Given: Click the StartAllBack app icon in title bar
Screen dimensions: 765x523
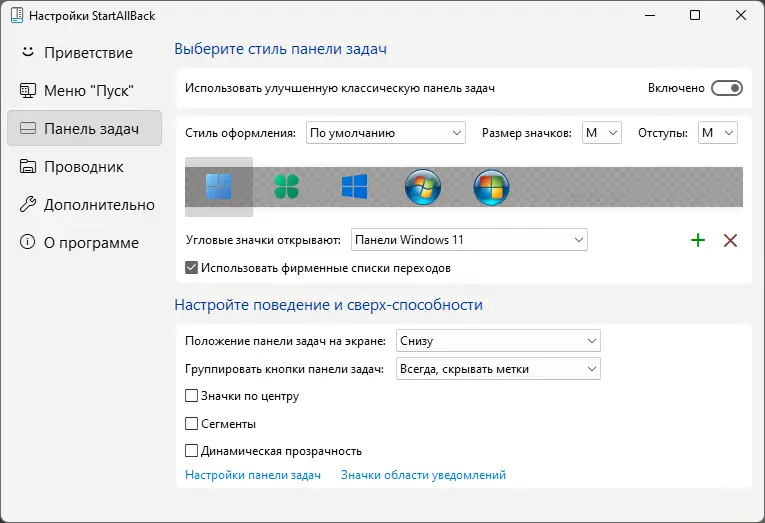Looking at the screenshot, I should (17, 16).
